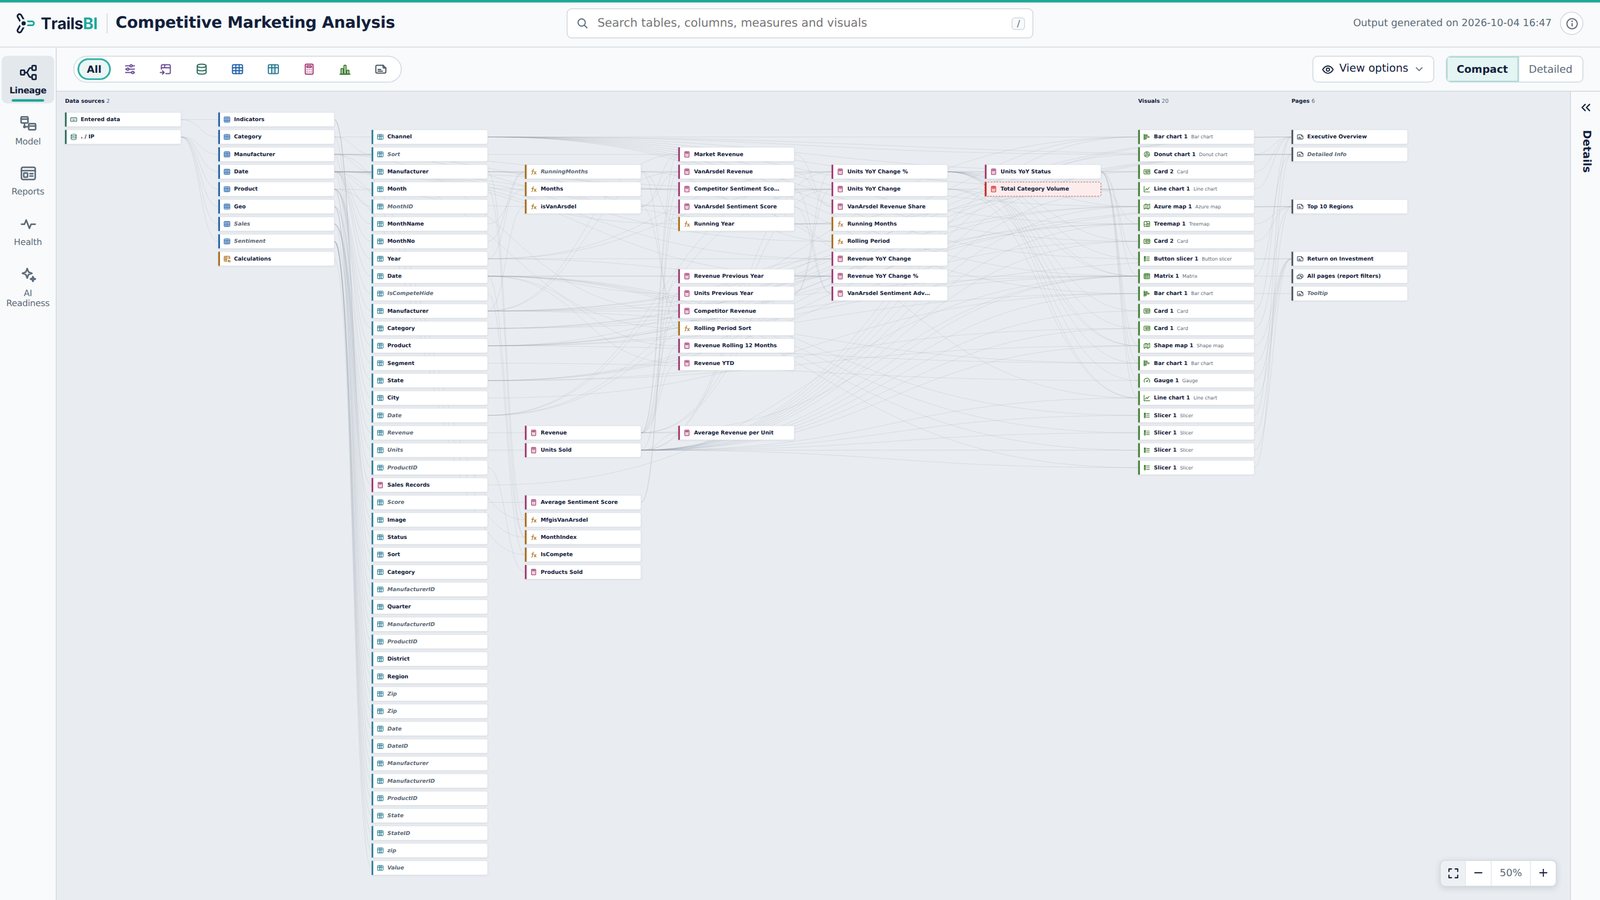This screenshot has height=900, width=1600.
Task: Open the Health section
Action: pyautogui.click(x=28, y=232)
